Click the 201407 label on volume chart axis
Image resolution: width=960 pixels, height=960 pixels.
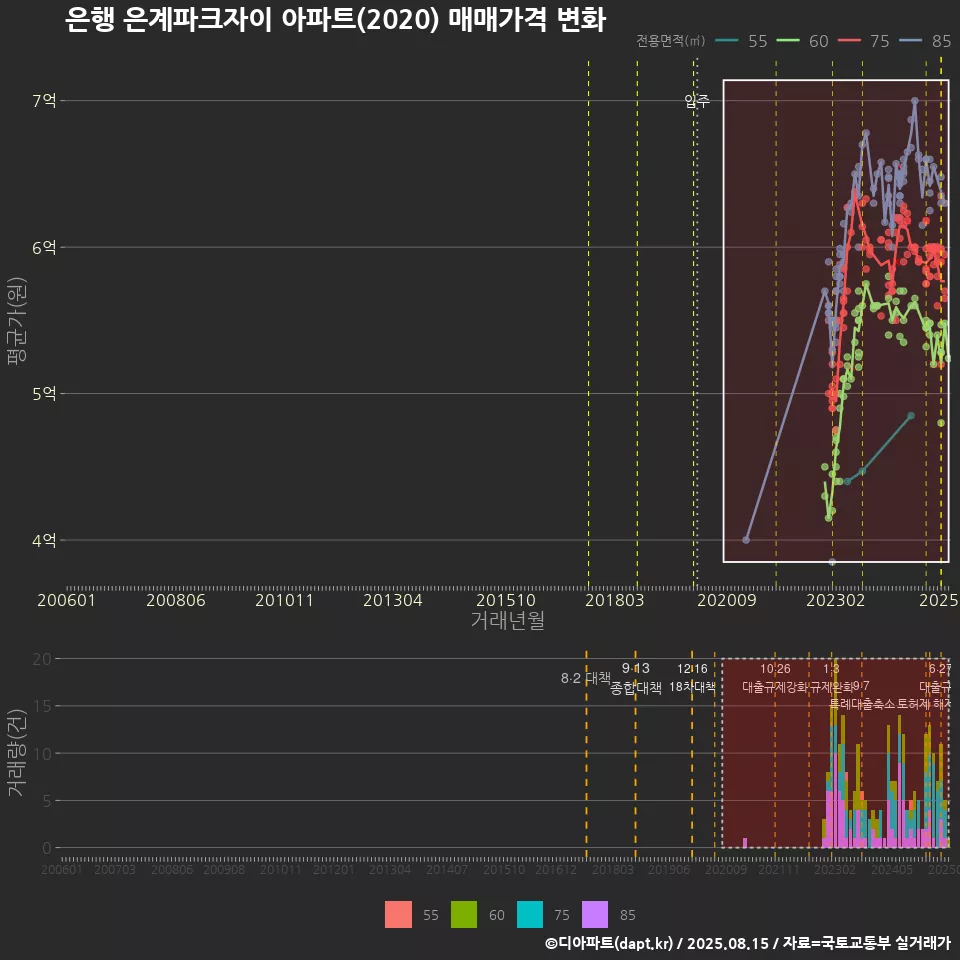point(447,869)
